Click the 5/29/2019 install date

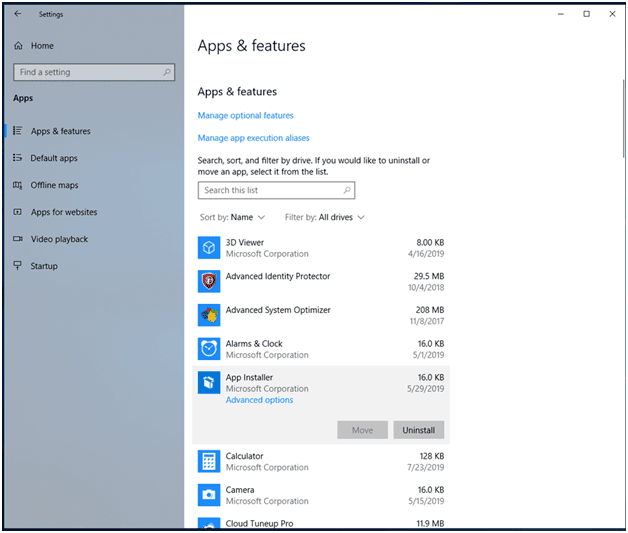(426, 389)
